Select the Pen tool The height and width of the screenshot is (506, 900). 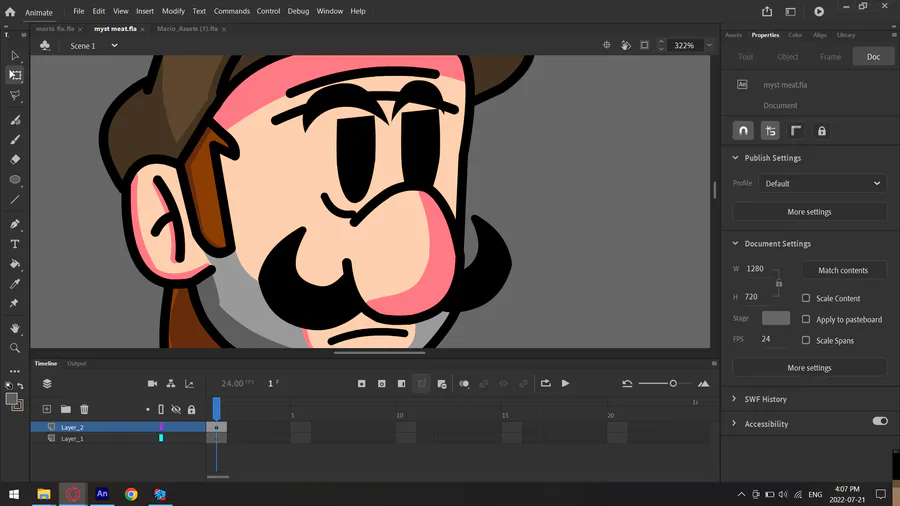click(15, 224)
